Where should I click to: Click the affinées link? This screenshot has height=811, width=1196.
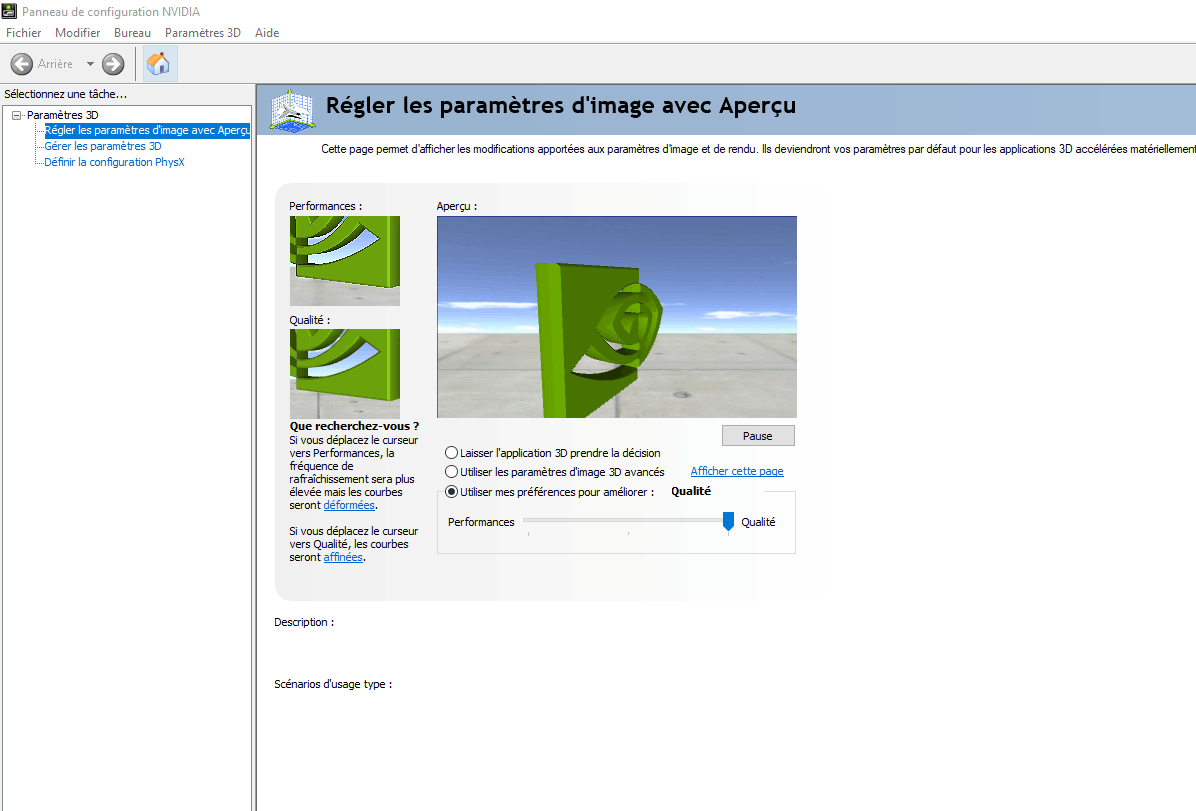click(342, 558)
